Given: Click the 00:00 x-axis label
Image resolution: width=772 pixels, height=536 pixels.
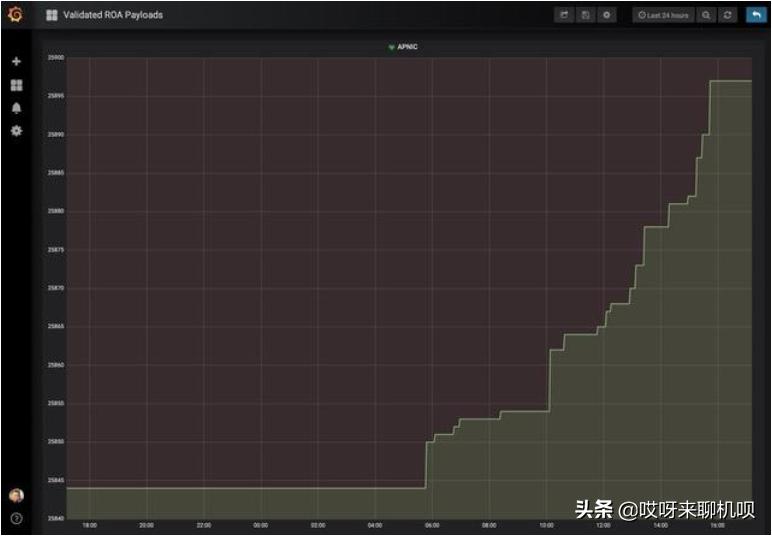Looking at the screenshot, I should click(x=261, y=525).
